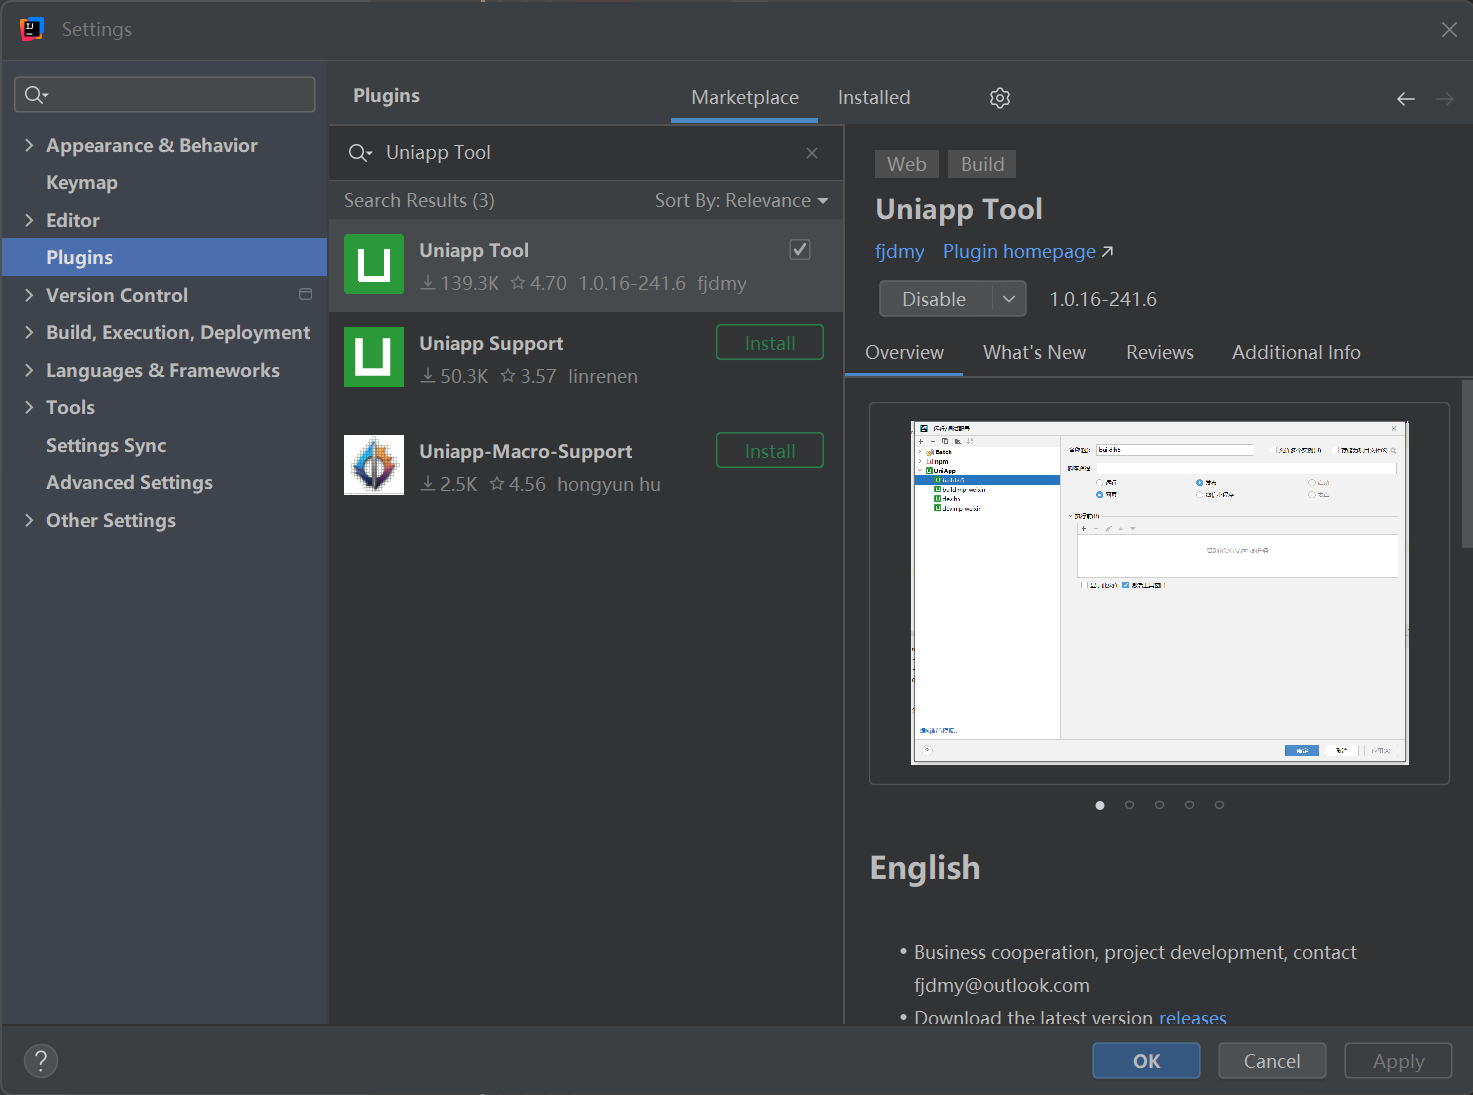Viewport: 1473px width, 1095px height.
Task: Expand Build, Execution, Deployment section
Action: [29, 332]
